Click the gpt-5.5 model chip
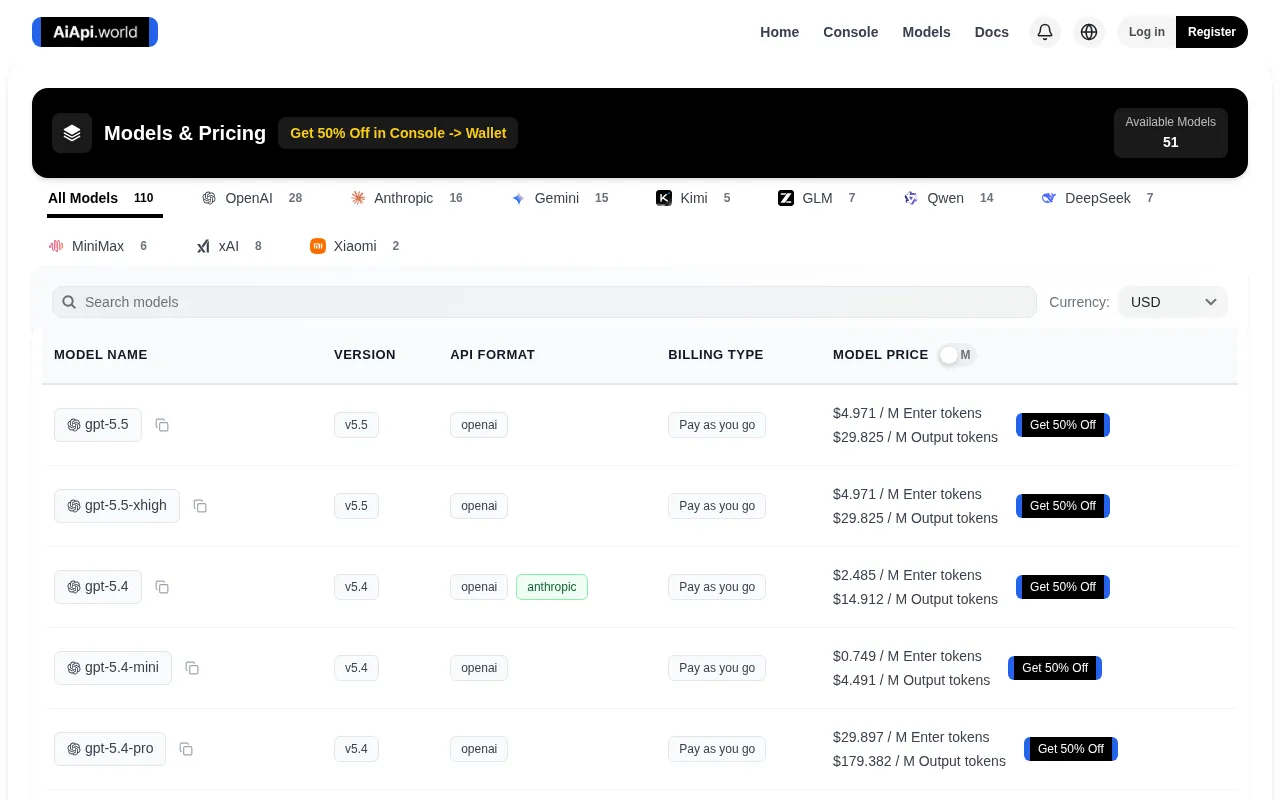This screenshot has height=800, width=1280. coord(98,425)
